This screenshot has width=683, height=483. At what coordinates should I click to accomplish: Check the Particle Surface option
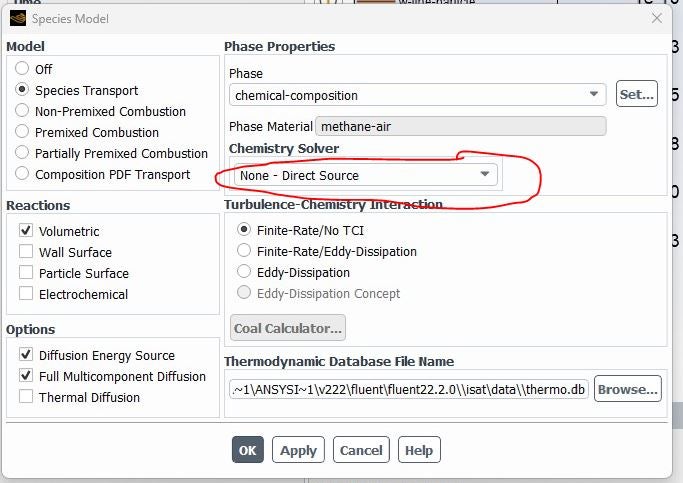point(26,273)
